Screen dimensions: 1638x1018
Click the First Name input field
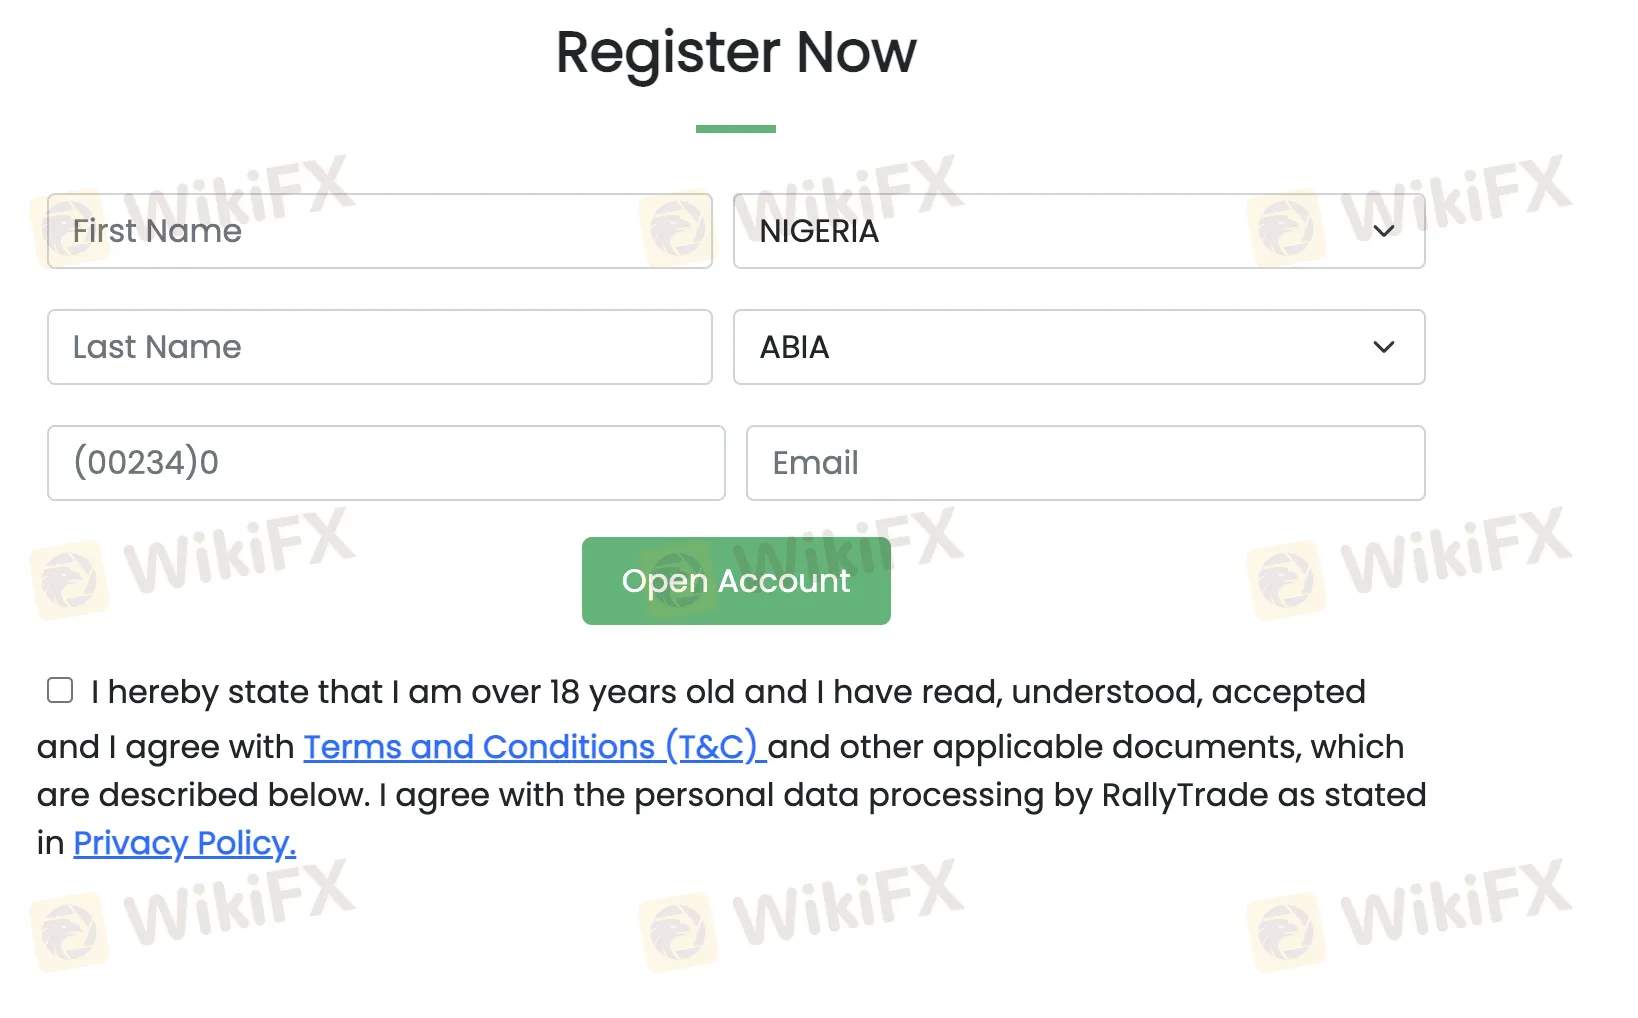378,231
